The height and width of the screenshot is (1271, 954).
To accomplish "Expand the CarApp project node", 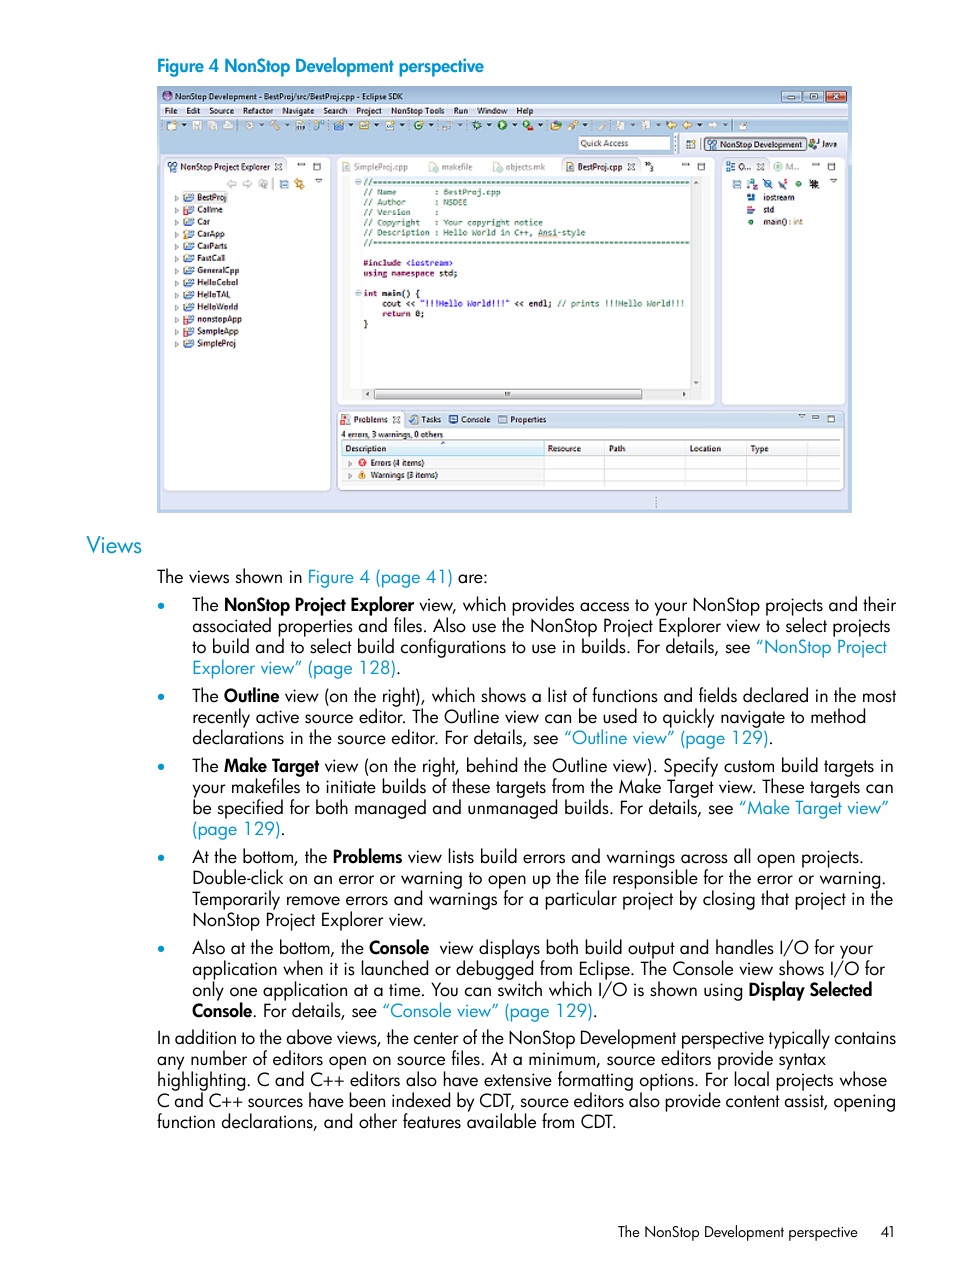I will 177,234.
